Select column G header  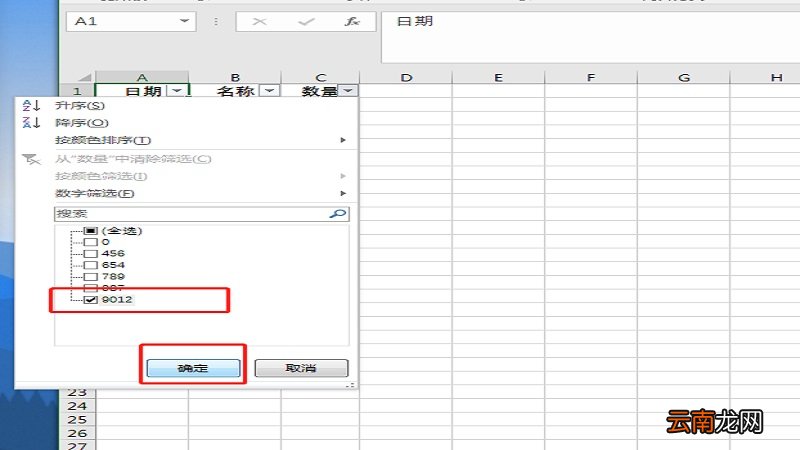(x=684, y=78)
